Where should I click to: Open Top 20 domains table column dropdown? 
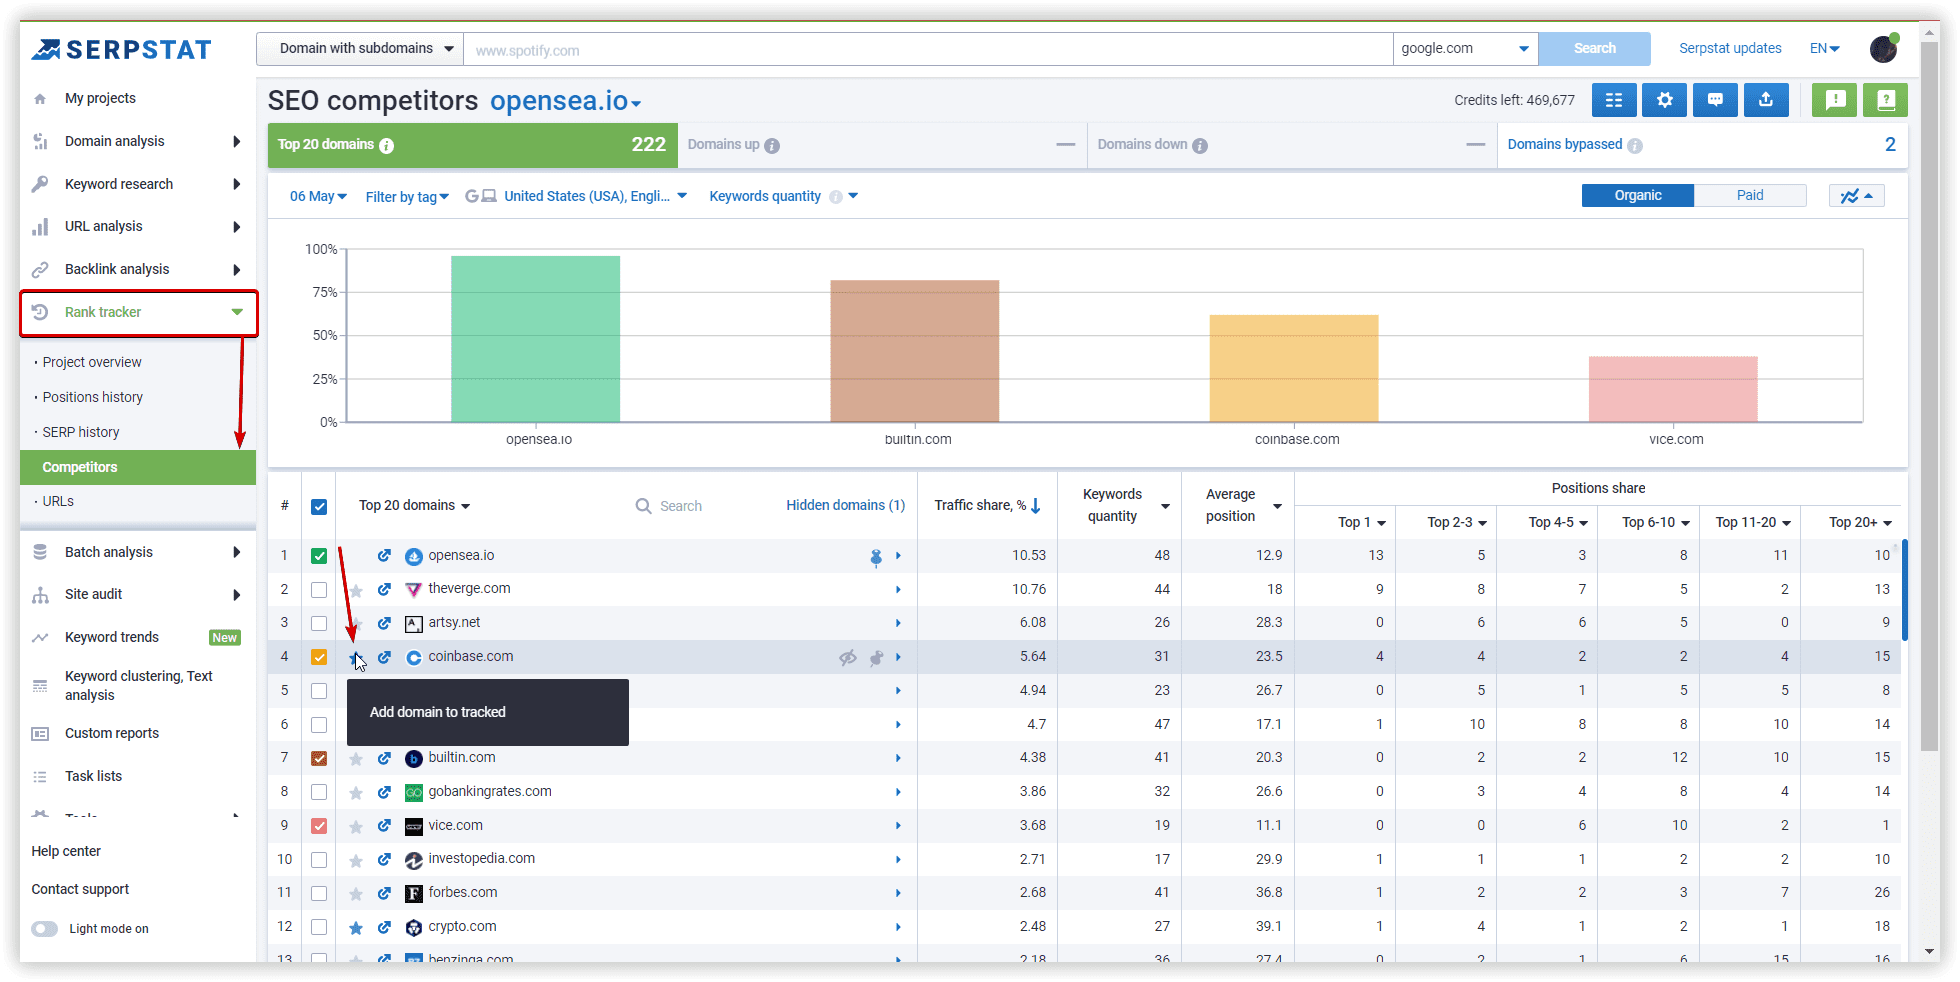coord(414,506)
